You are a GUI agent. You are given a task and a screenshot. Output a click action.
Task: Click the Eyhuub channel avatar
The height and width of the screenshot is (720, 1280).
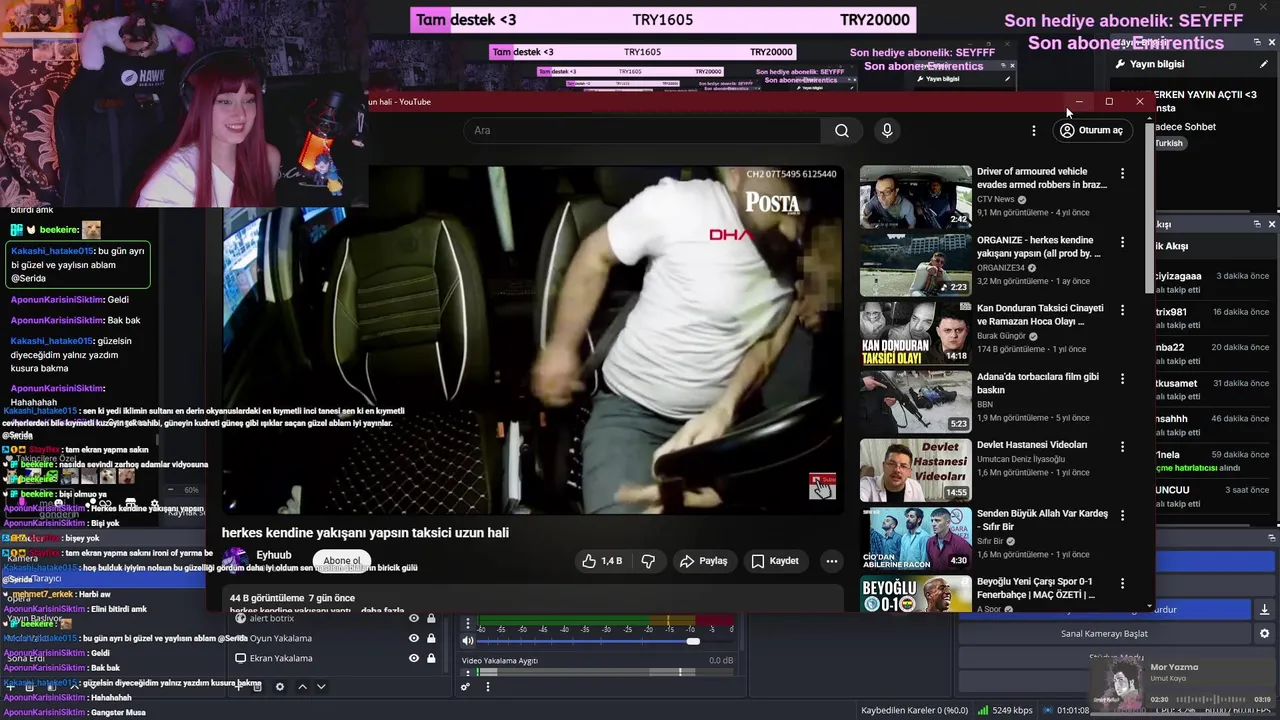coord(235,559)
